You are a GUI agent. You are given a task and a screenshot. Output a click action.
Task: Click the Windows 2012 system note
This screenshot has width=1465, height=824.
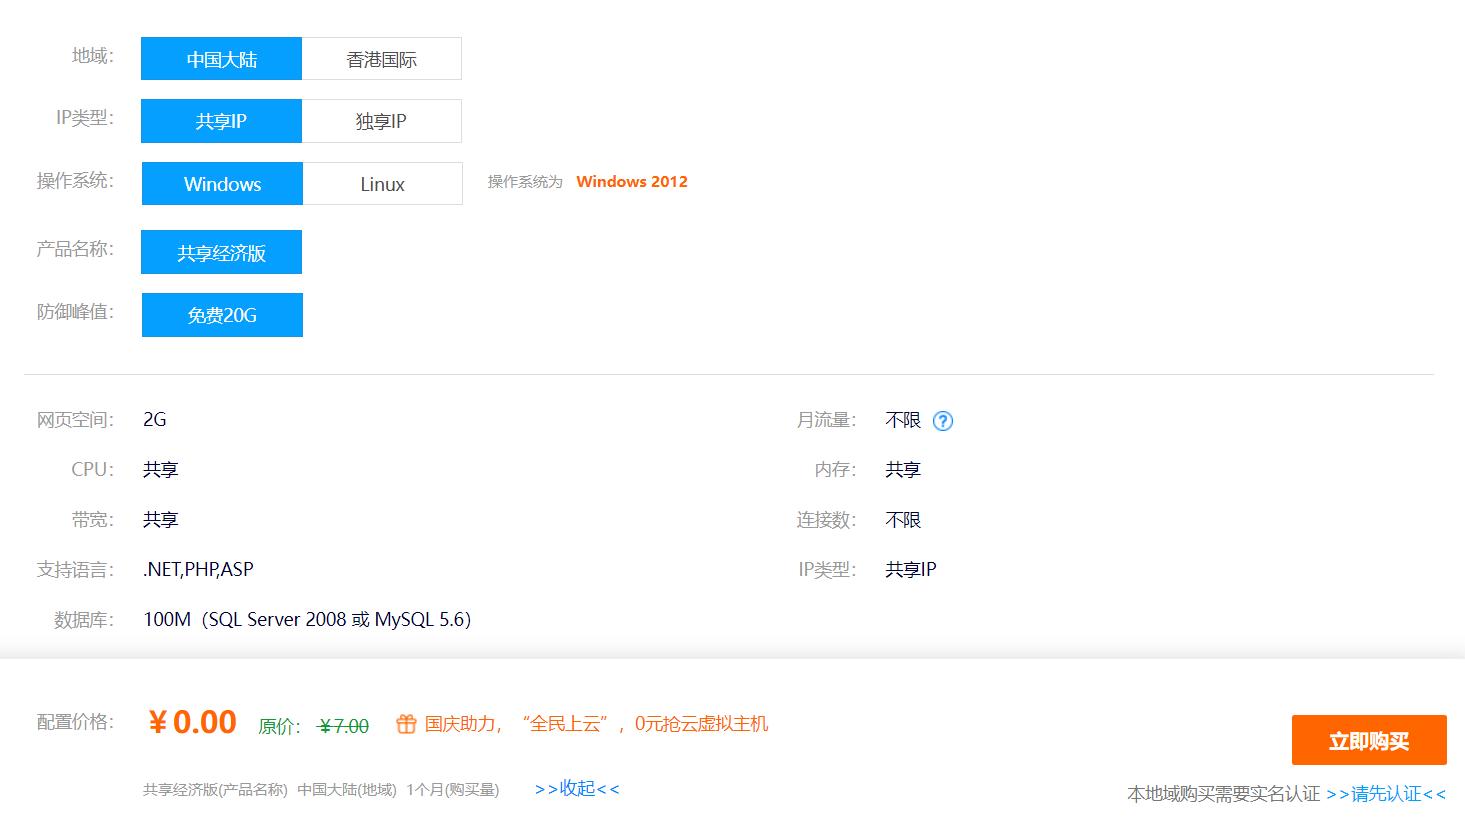[632, 182]
